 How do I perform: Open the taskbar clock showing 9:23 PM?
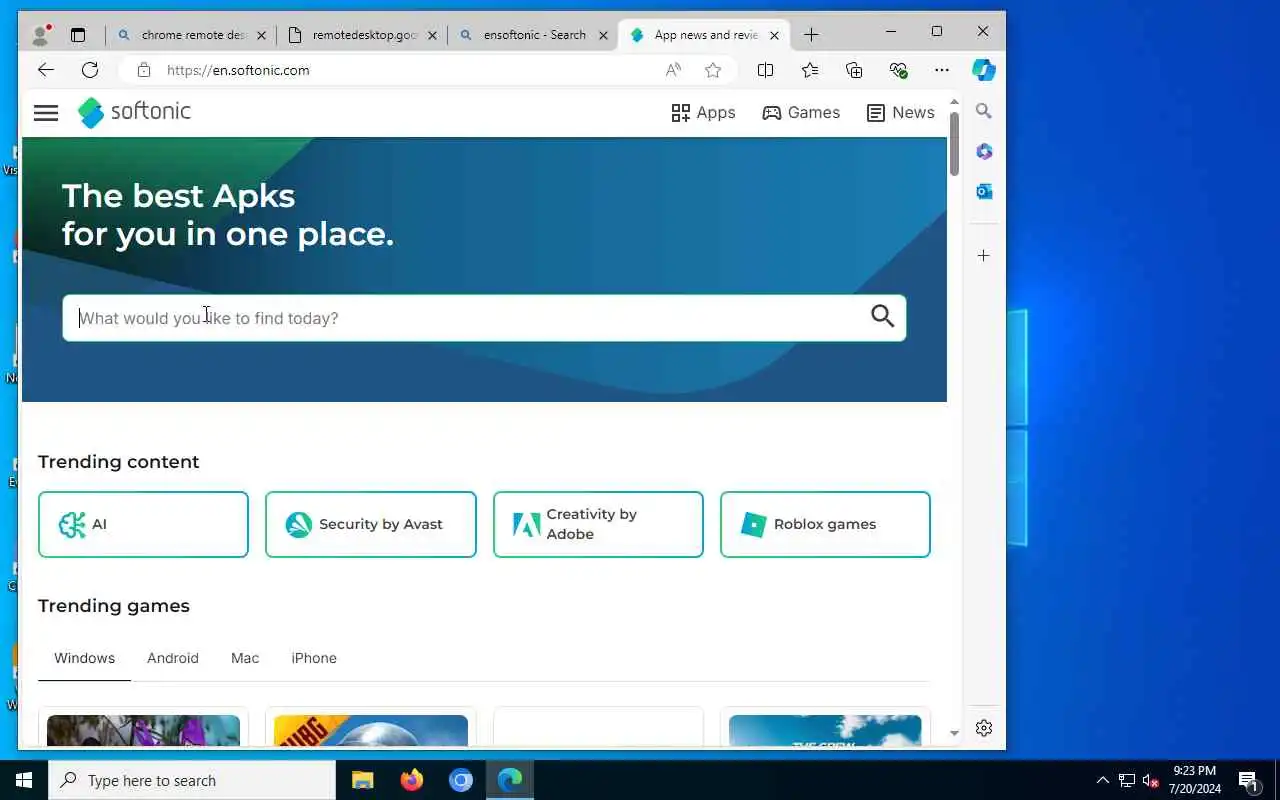[1194, 780]
